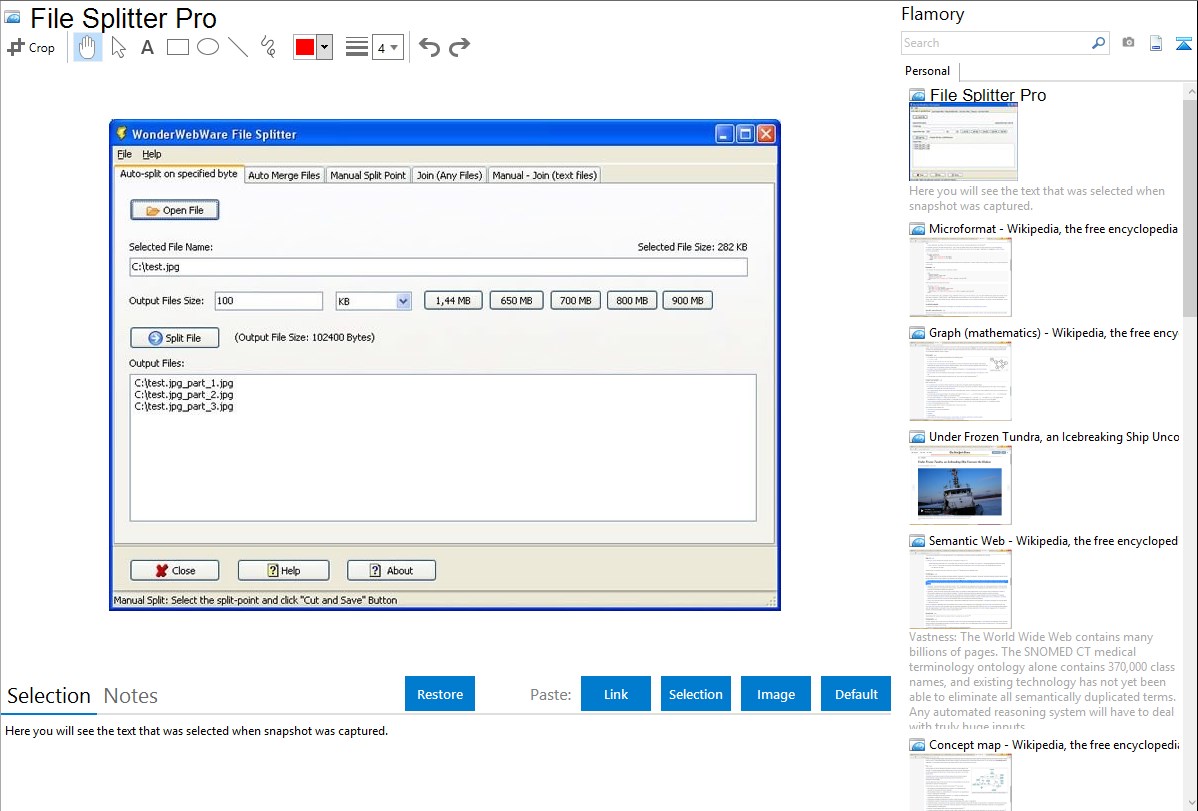Click the Help button at bottom
Screen dimensions: 1198x811
[283, 570]
